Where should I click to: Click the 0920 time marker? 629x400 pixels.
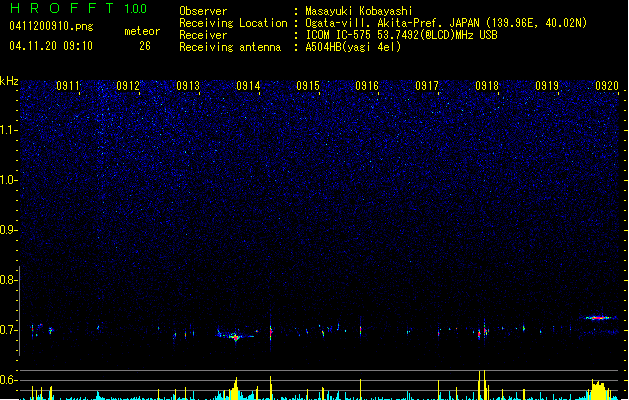607,86
